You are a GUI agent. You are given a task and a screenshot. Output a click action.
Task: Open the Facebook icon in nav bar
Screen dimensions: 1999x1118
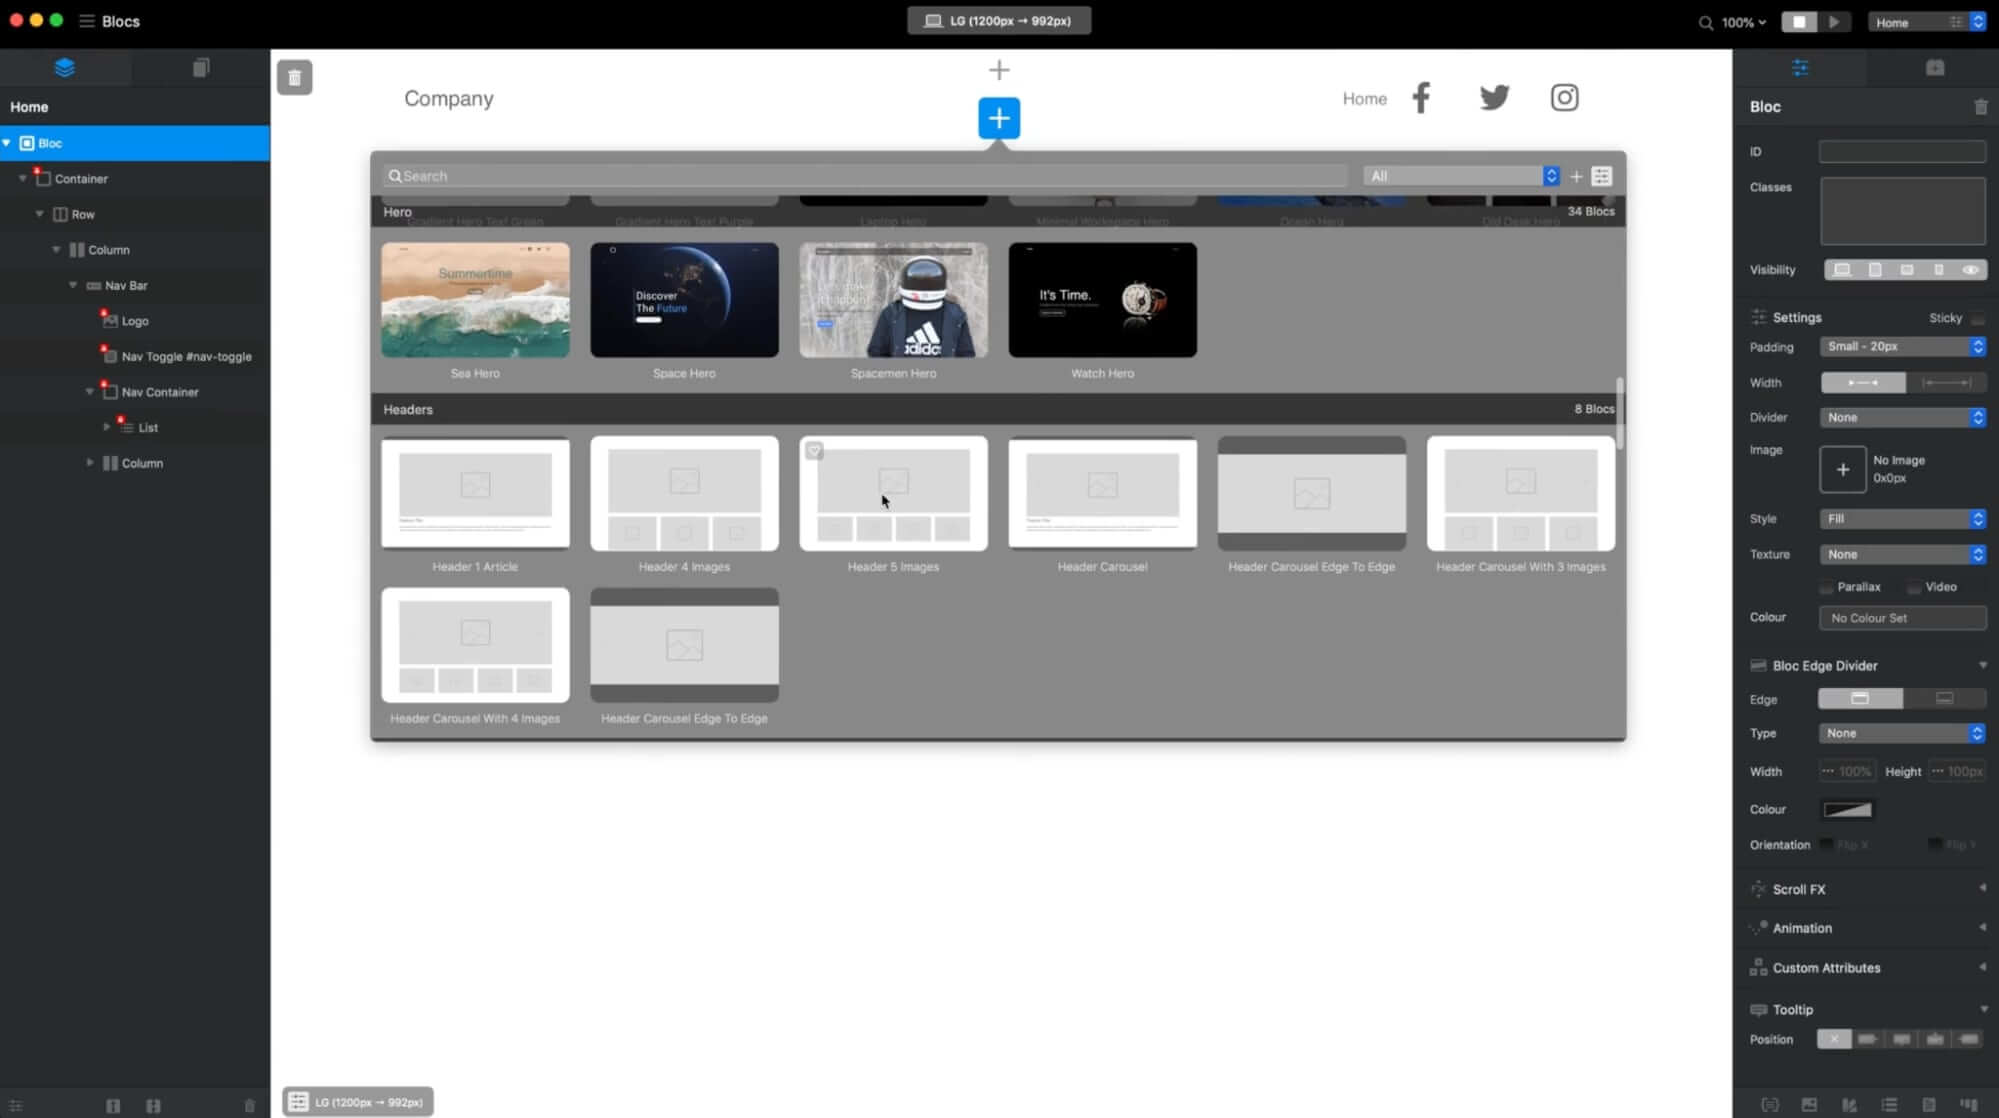tap(1421, 98)
